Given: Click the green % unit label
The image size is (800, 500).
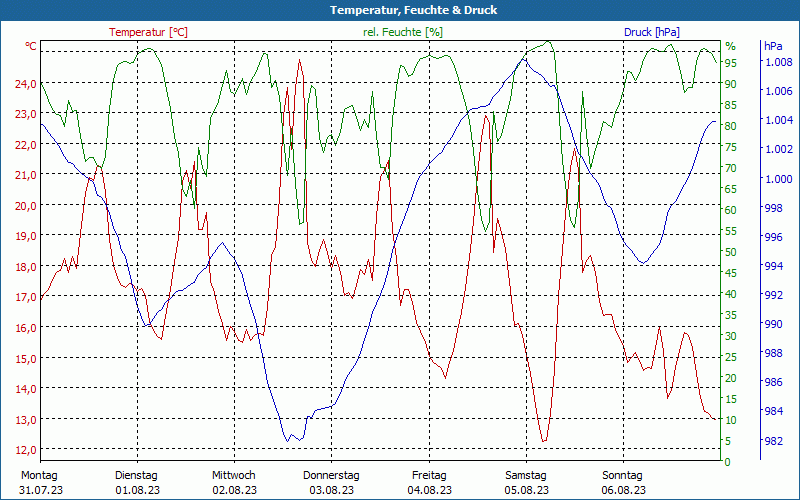Looking at the screenshot, I should click(x=730, y=46).
